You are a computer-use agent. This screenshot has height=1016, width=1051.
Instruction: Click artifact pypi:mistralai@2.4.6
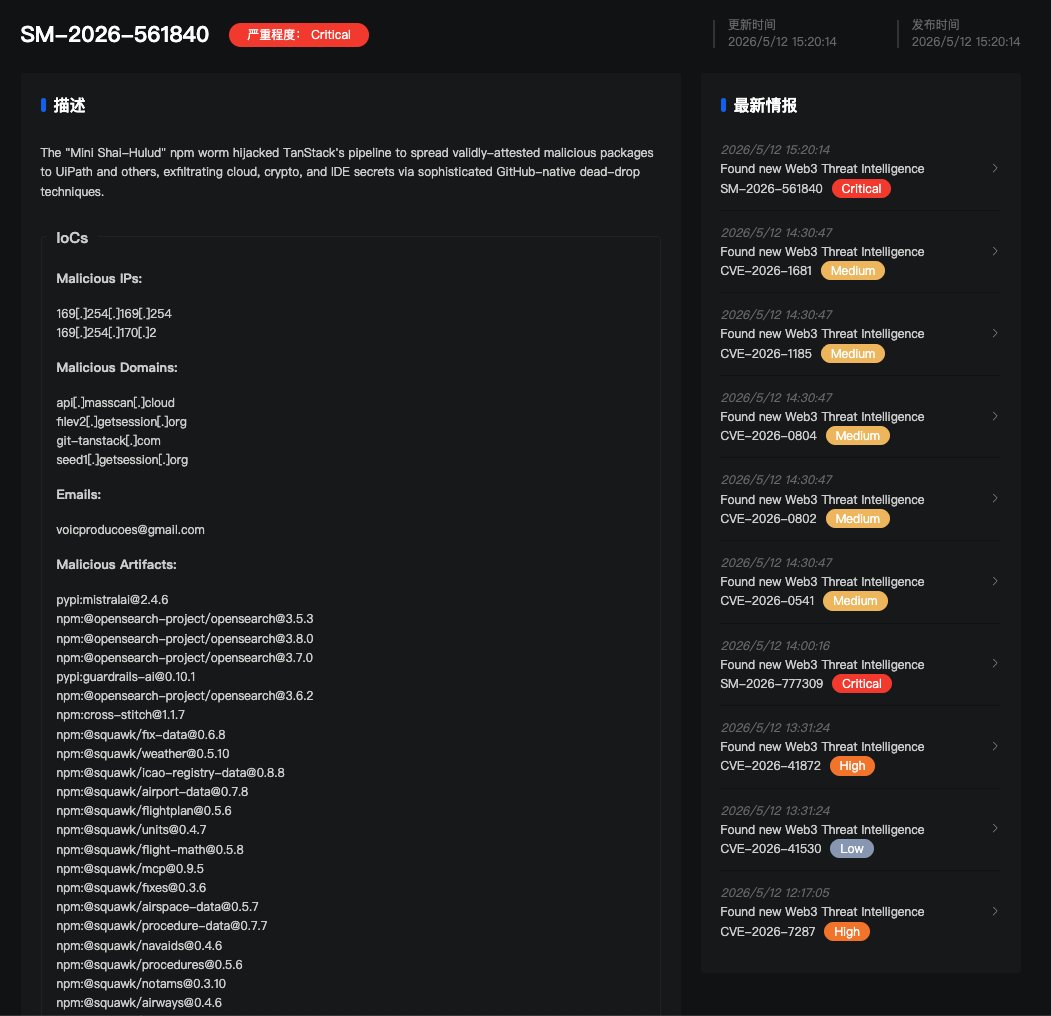[113, 600]
